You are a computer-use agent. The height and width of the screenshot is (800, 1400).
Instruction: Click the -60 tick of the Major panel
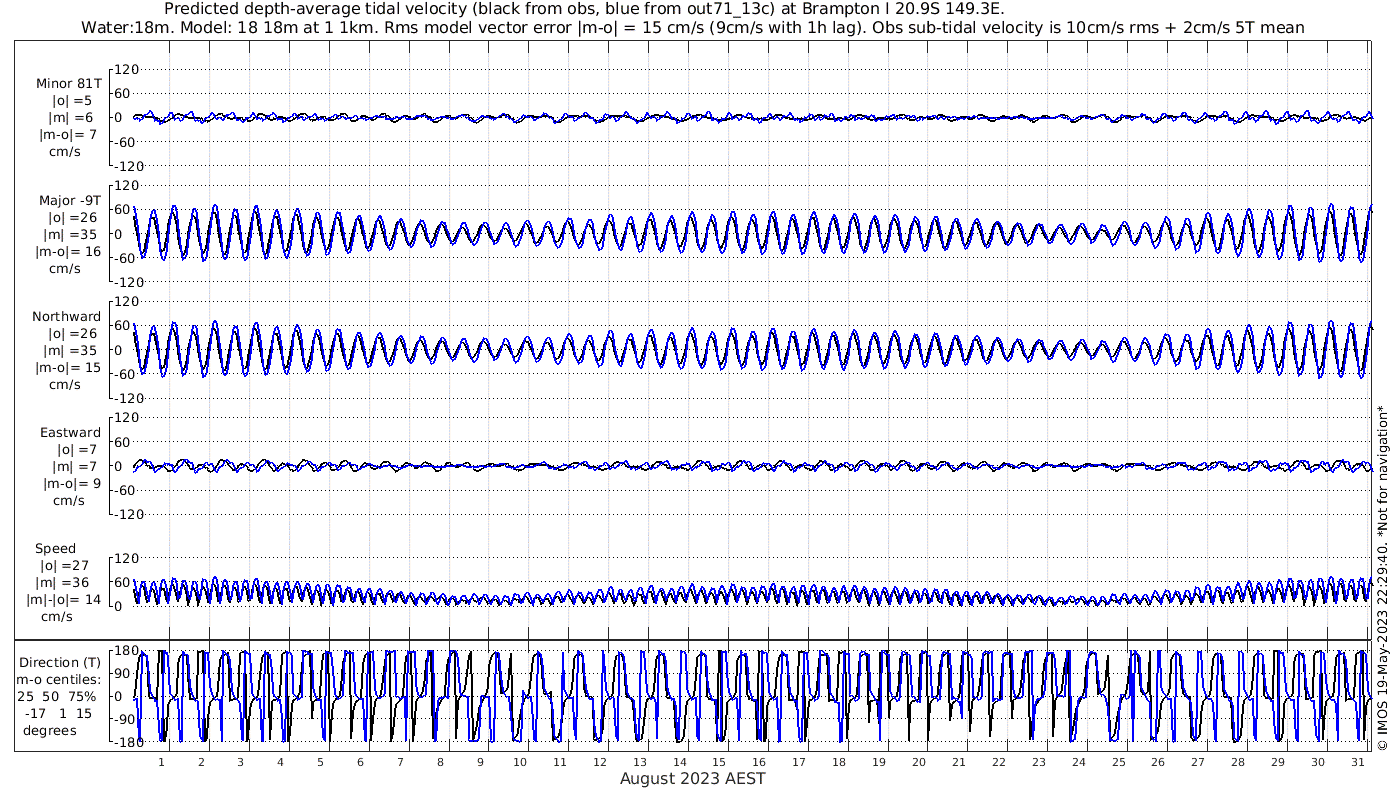click(x=127, y=257)
